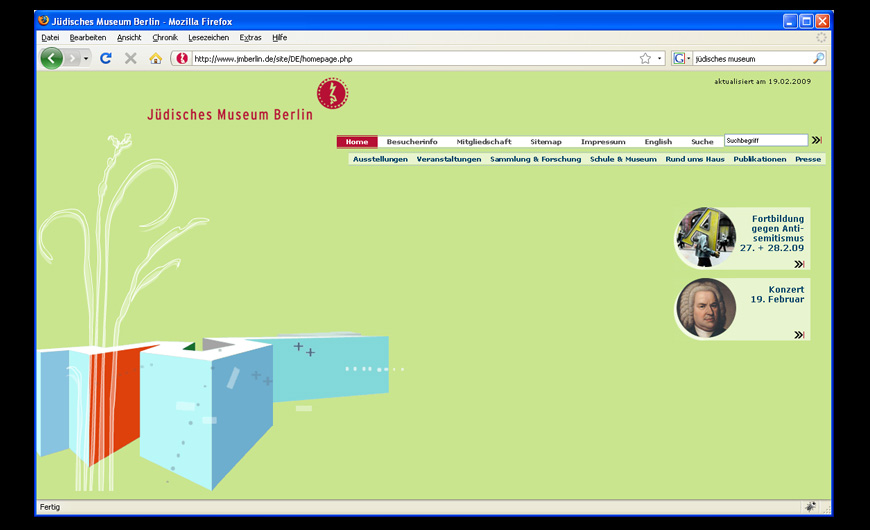Open the Ausstellungen section
Screen dimensions: 870x530
380,159
